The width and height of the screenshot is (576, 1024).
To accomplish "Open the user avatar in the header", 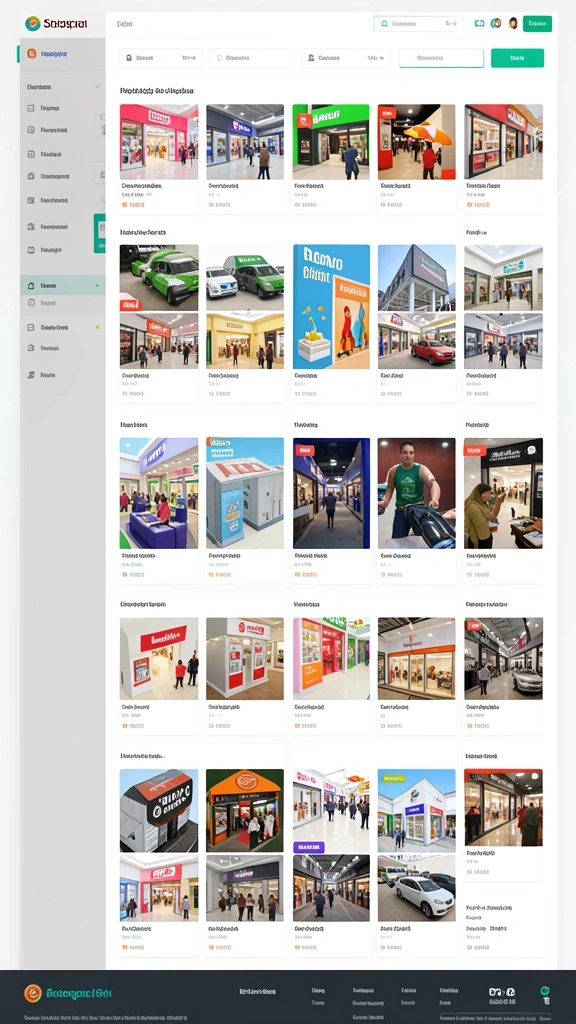I will (x=513, y=24).
